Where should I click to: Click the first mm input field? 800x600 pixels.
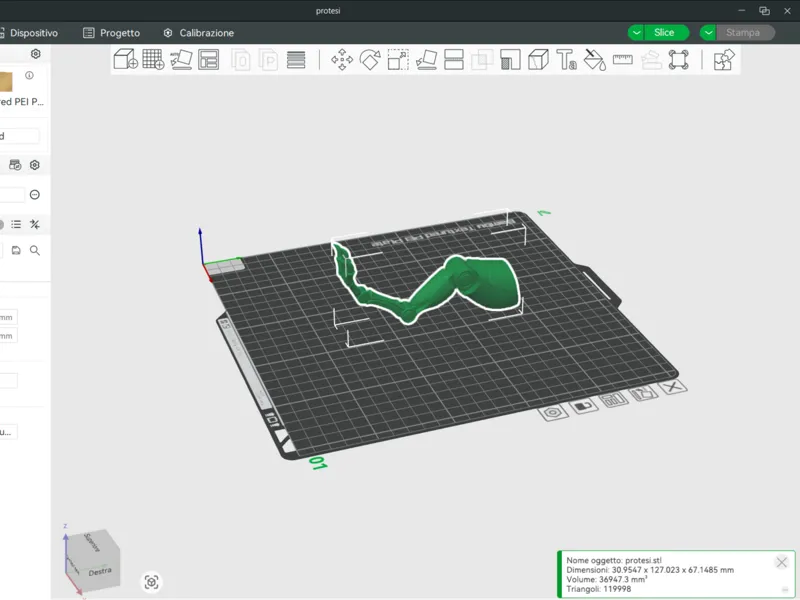click(x=9, y=317)
